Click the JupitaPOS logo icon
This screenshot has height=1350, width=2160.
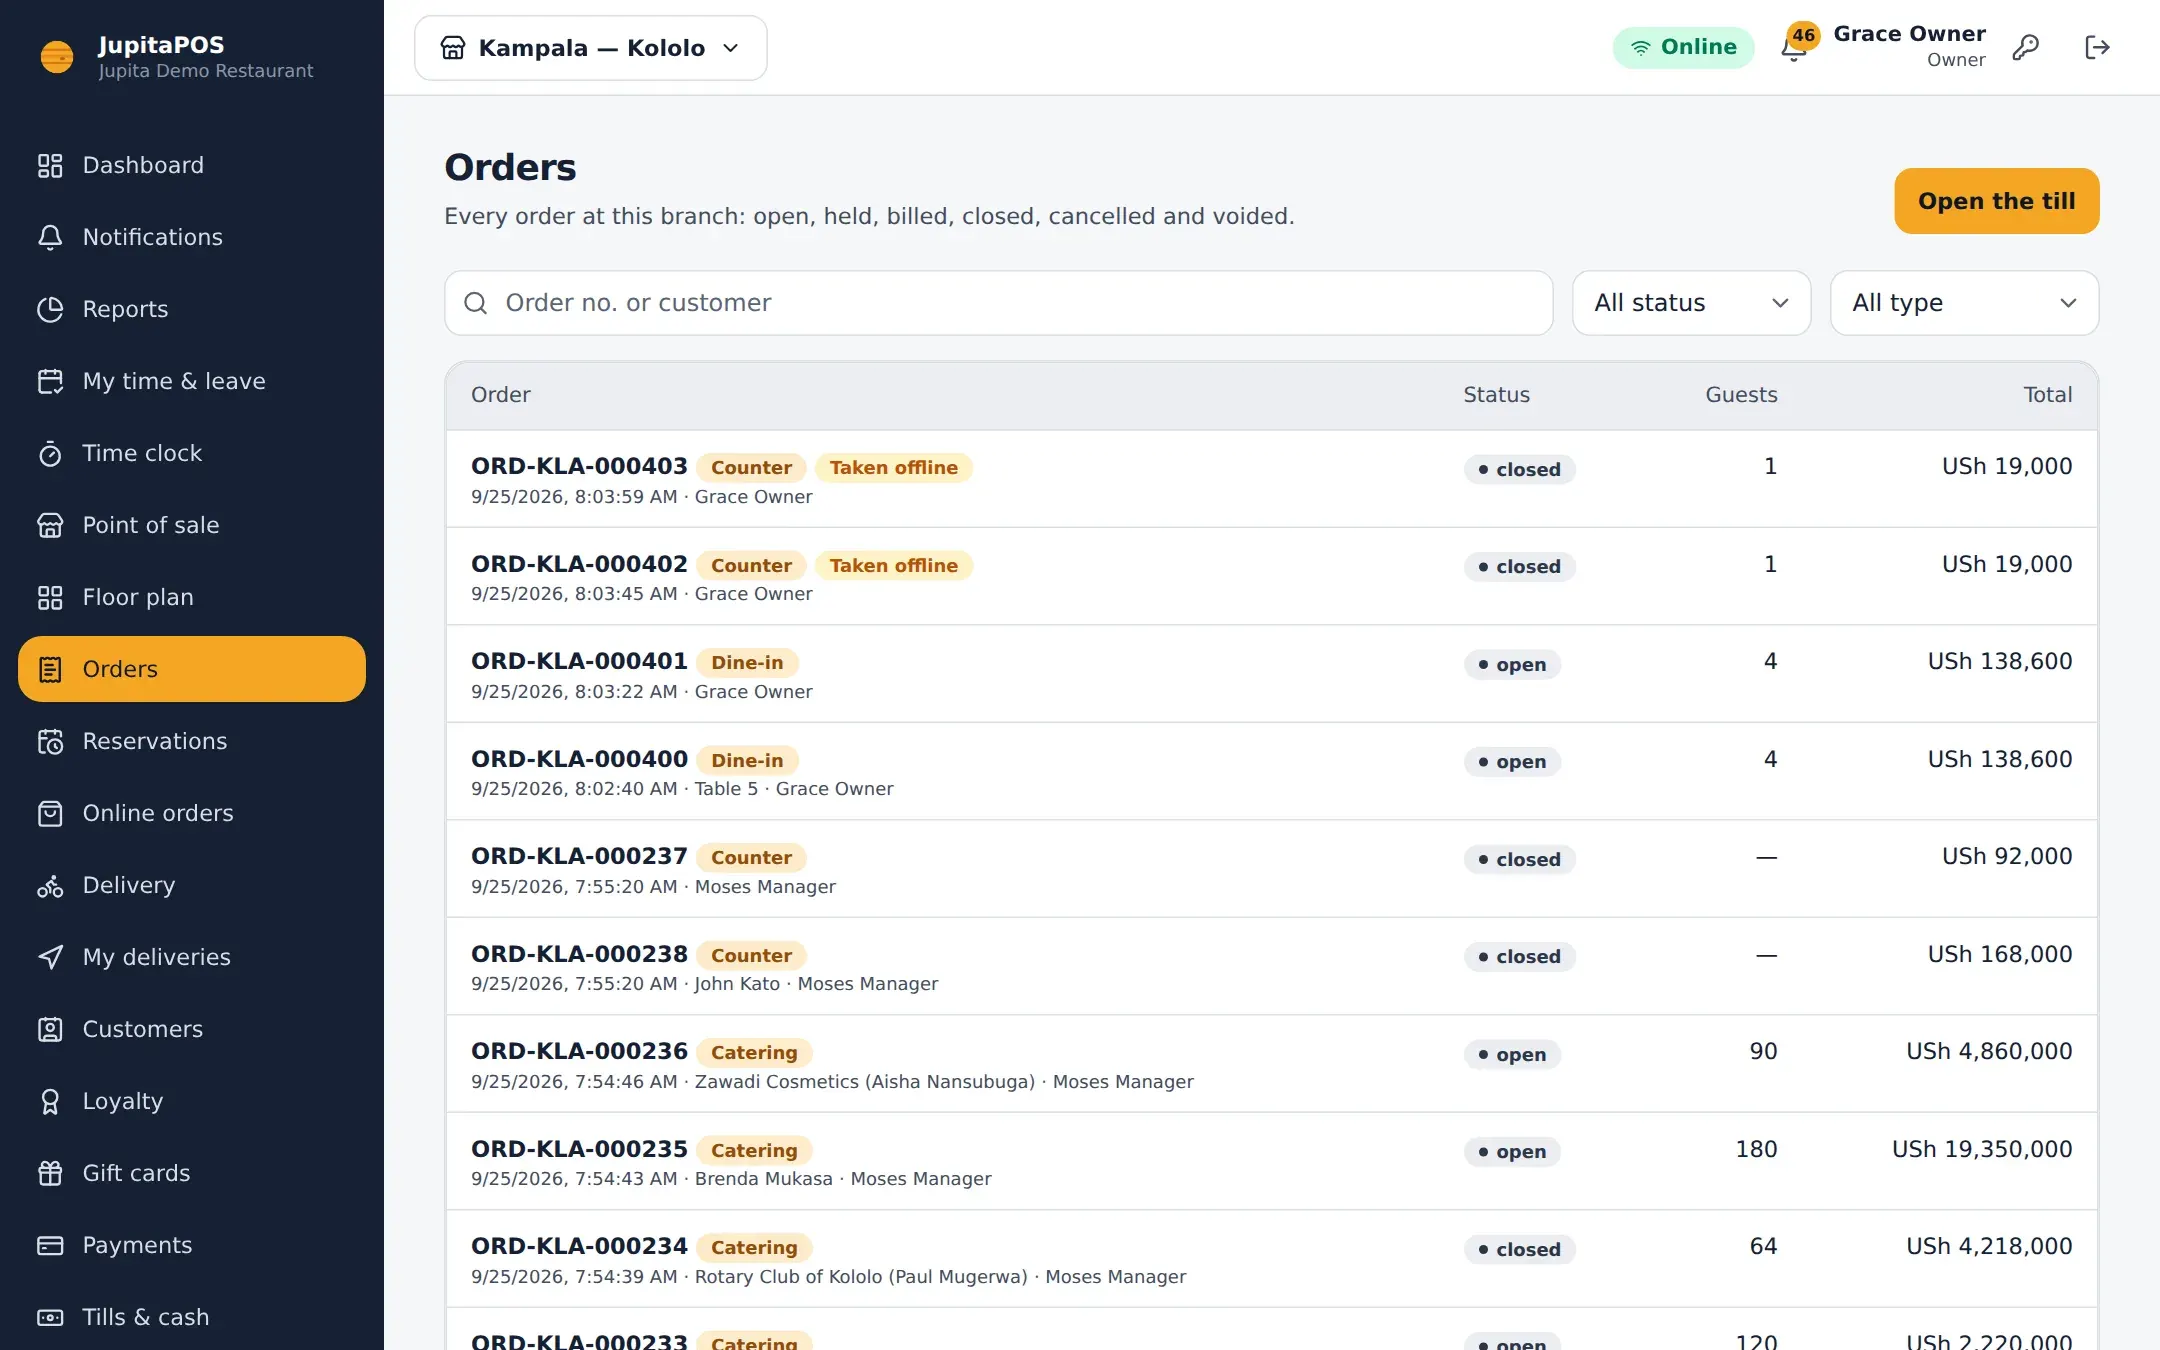[x=57, y=57]
